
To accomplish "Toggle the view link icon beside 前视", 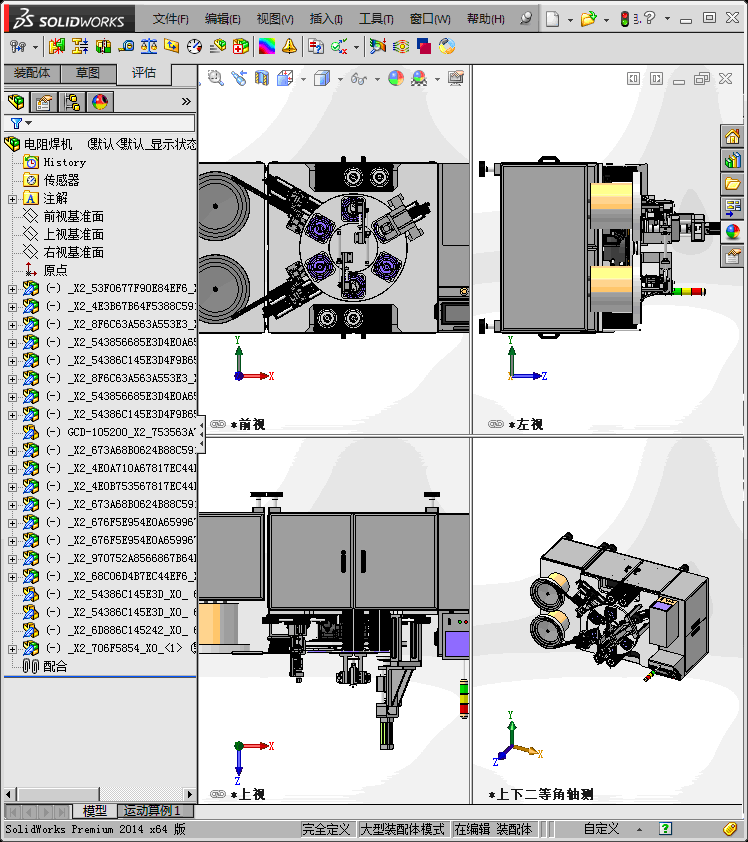I will [x=218, y=424].
